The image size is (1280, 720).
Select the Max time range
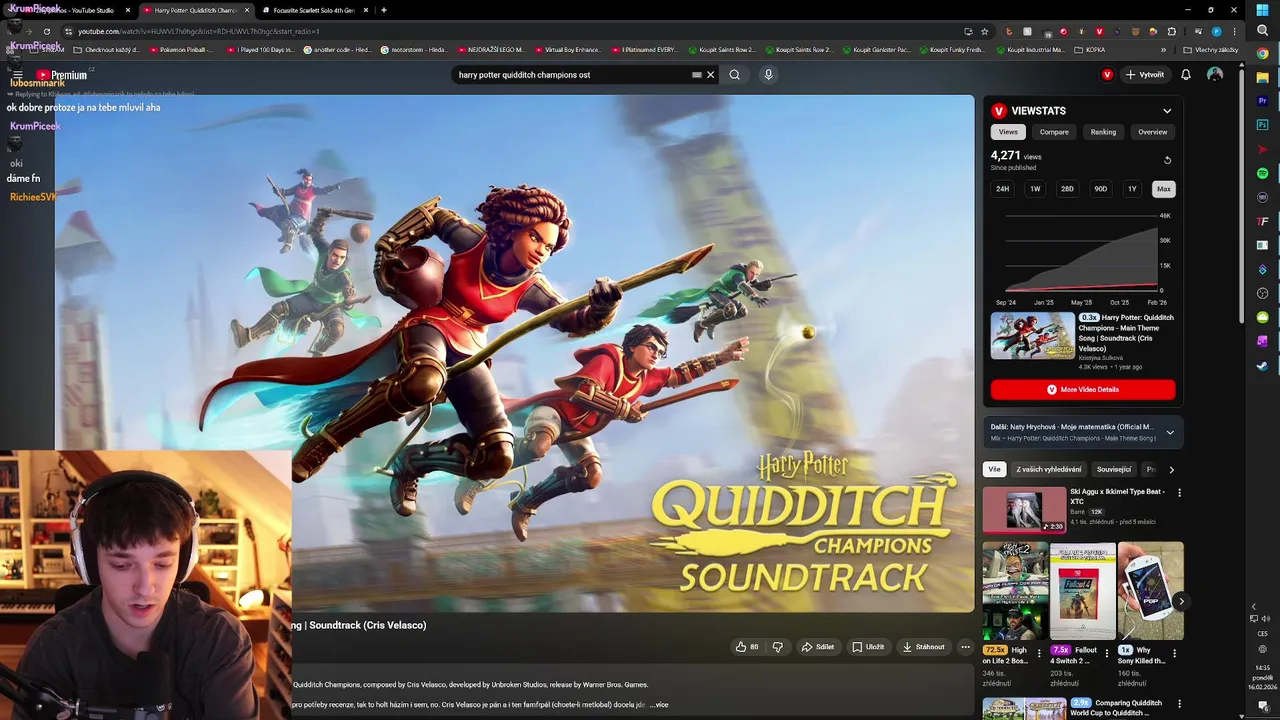[1163, 189]
